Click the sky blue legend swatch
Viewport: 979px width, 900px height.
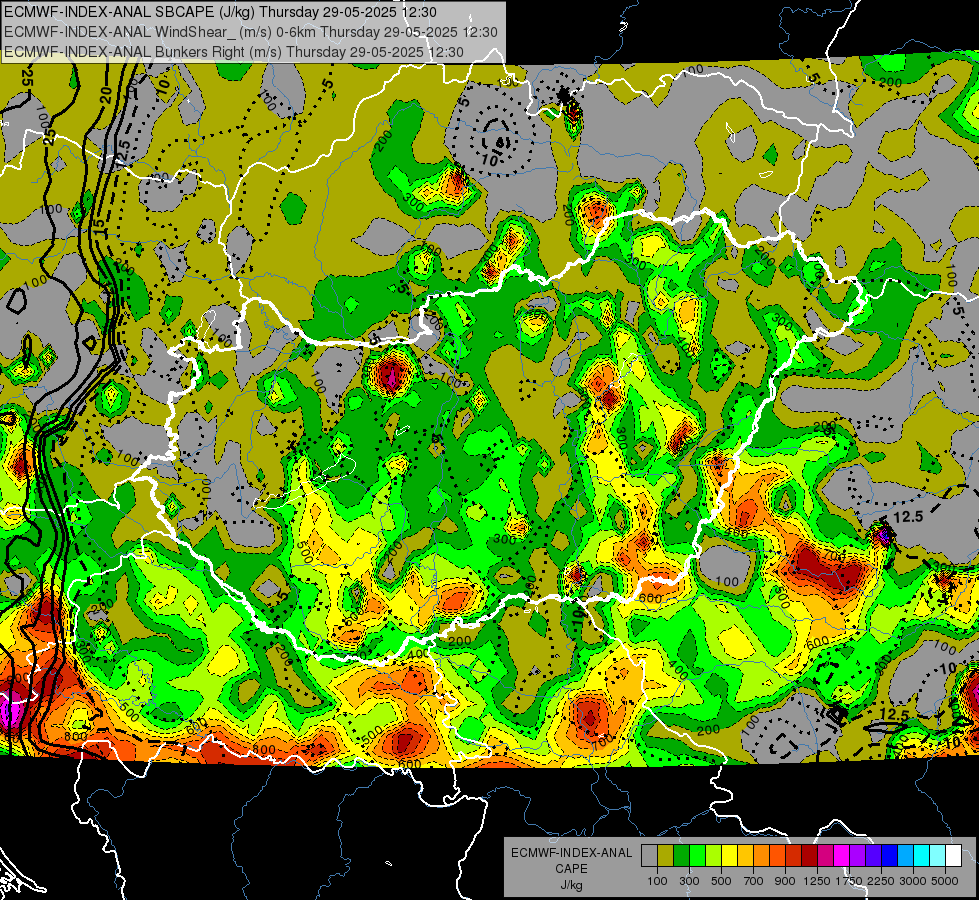click(905, 856)
